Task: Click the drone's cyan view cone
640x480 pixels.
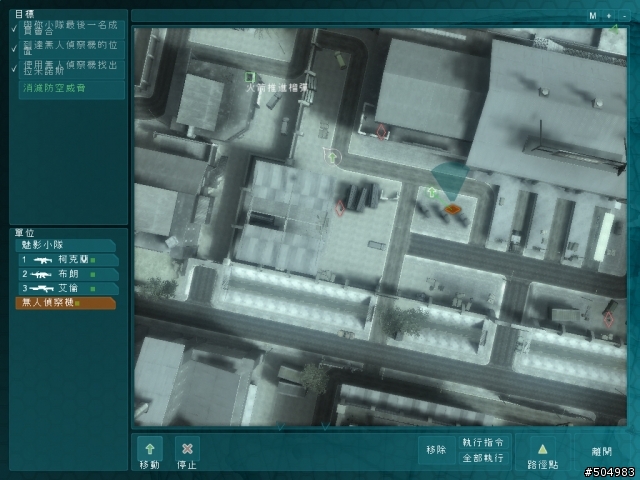Action: tap(450, 180)
